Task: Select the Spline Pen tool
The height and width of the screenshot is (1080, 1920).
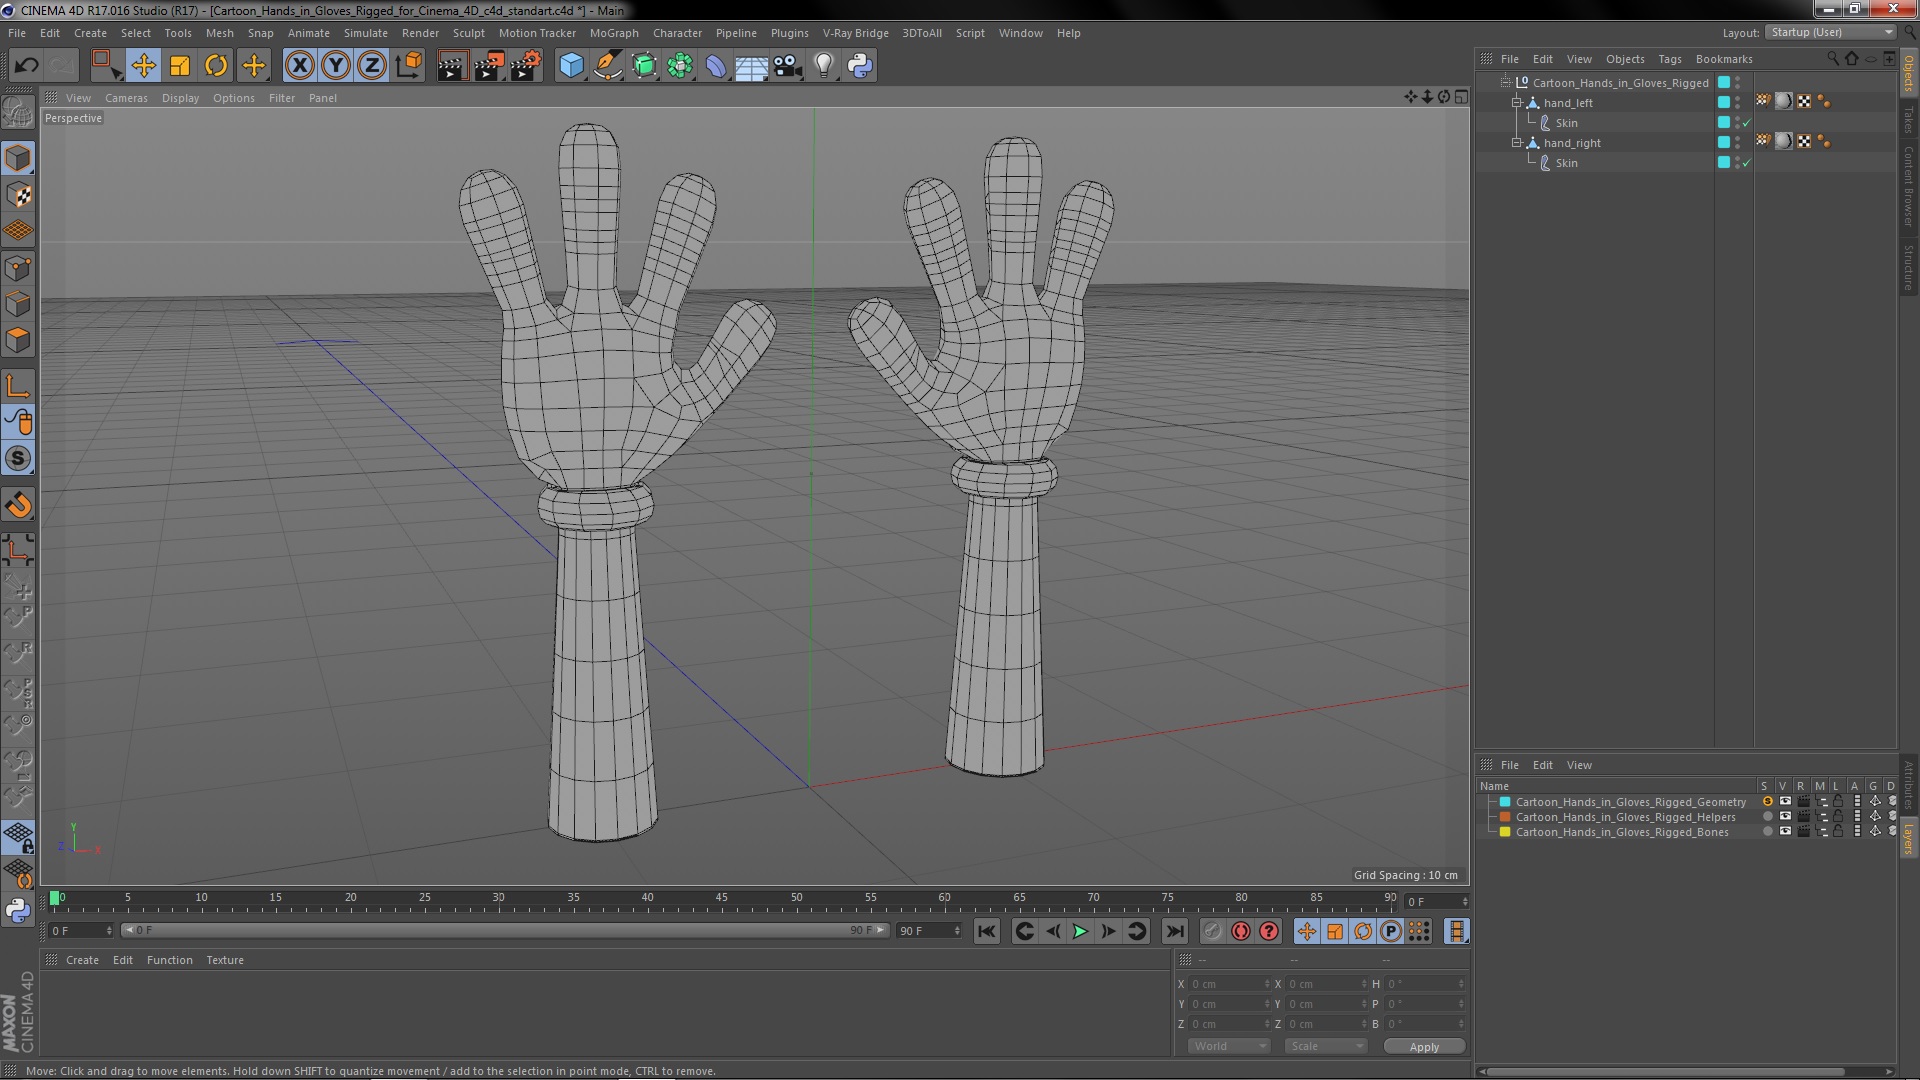Action: tap(607, 66)
